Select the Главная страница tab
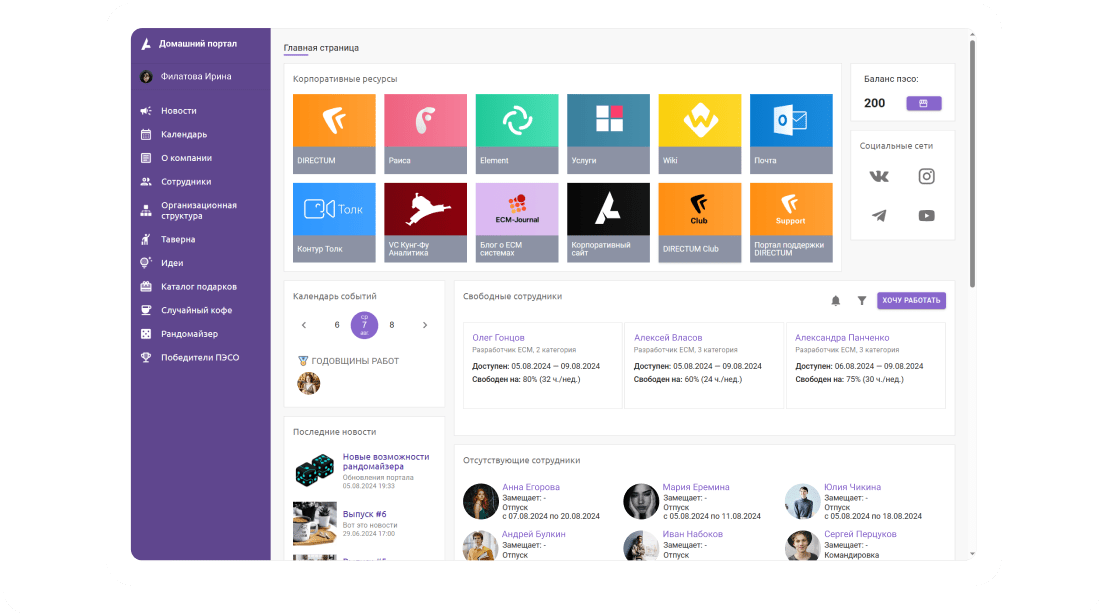Image resolution: width=1100 pixels, height=613 pixels. (321, 48)
